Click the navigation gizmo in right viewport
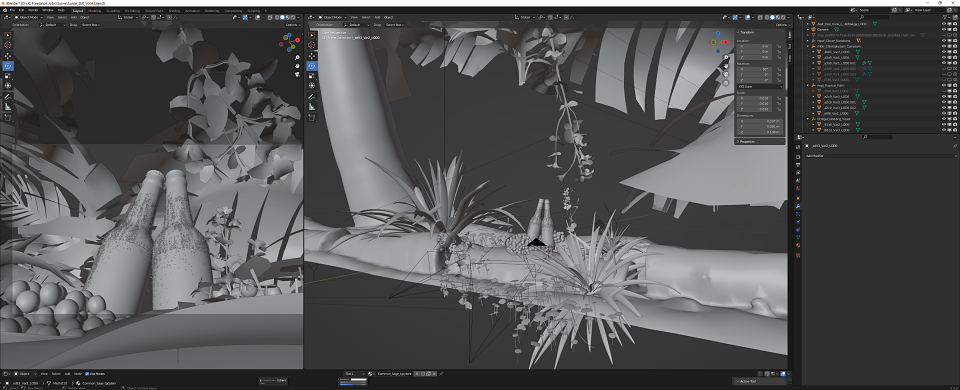 [719, 42]
